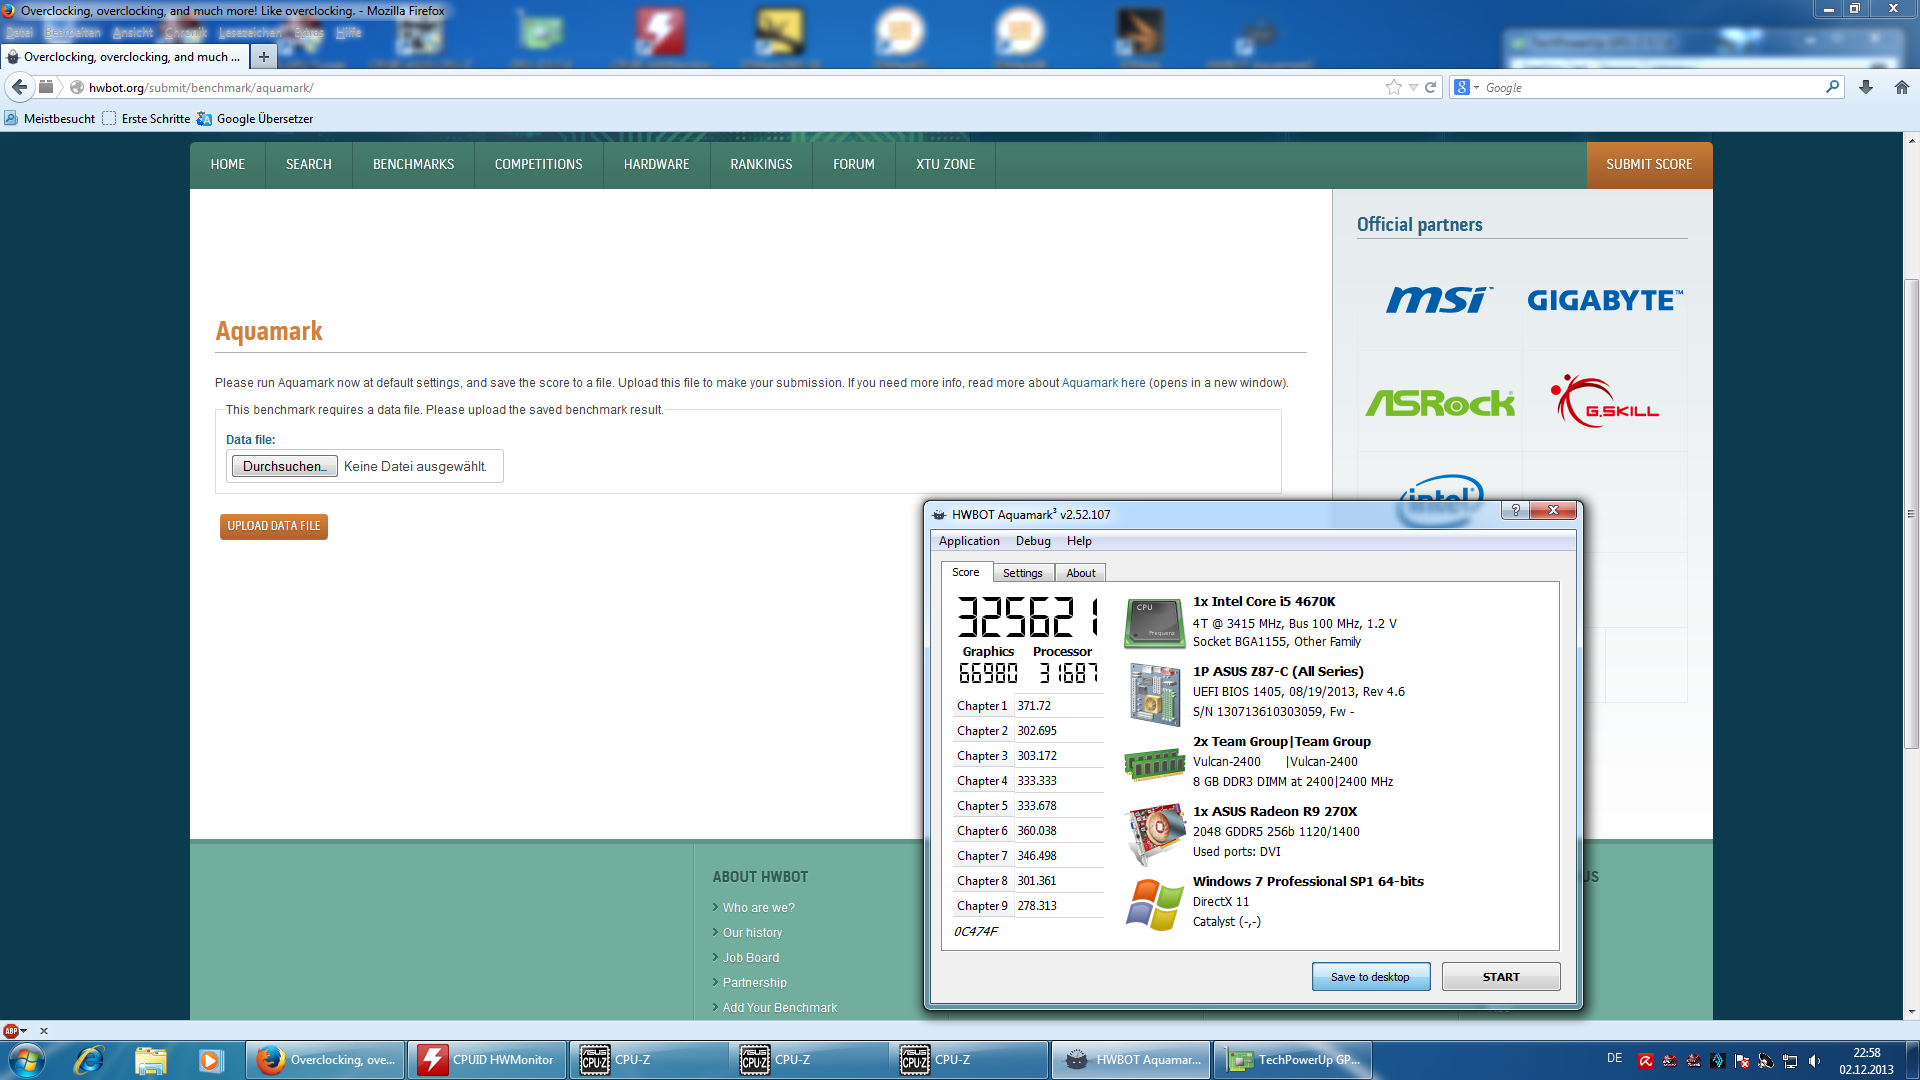The width and height of the screenshot is (1920, 1080).
Task: Click the page vertical scrollbar thumb
Action: 1911,513
